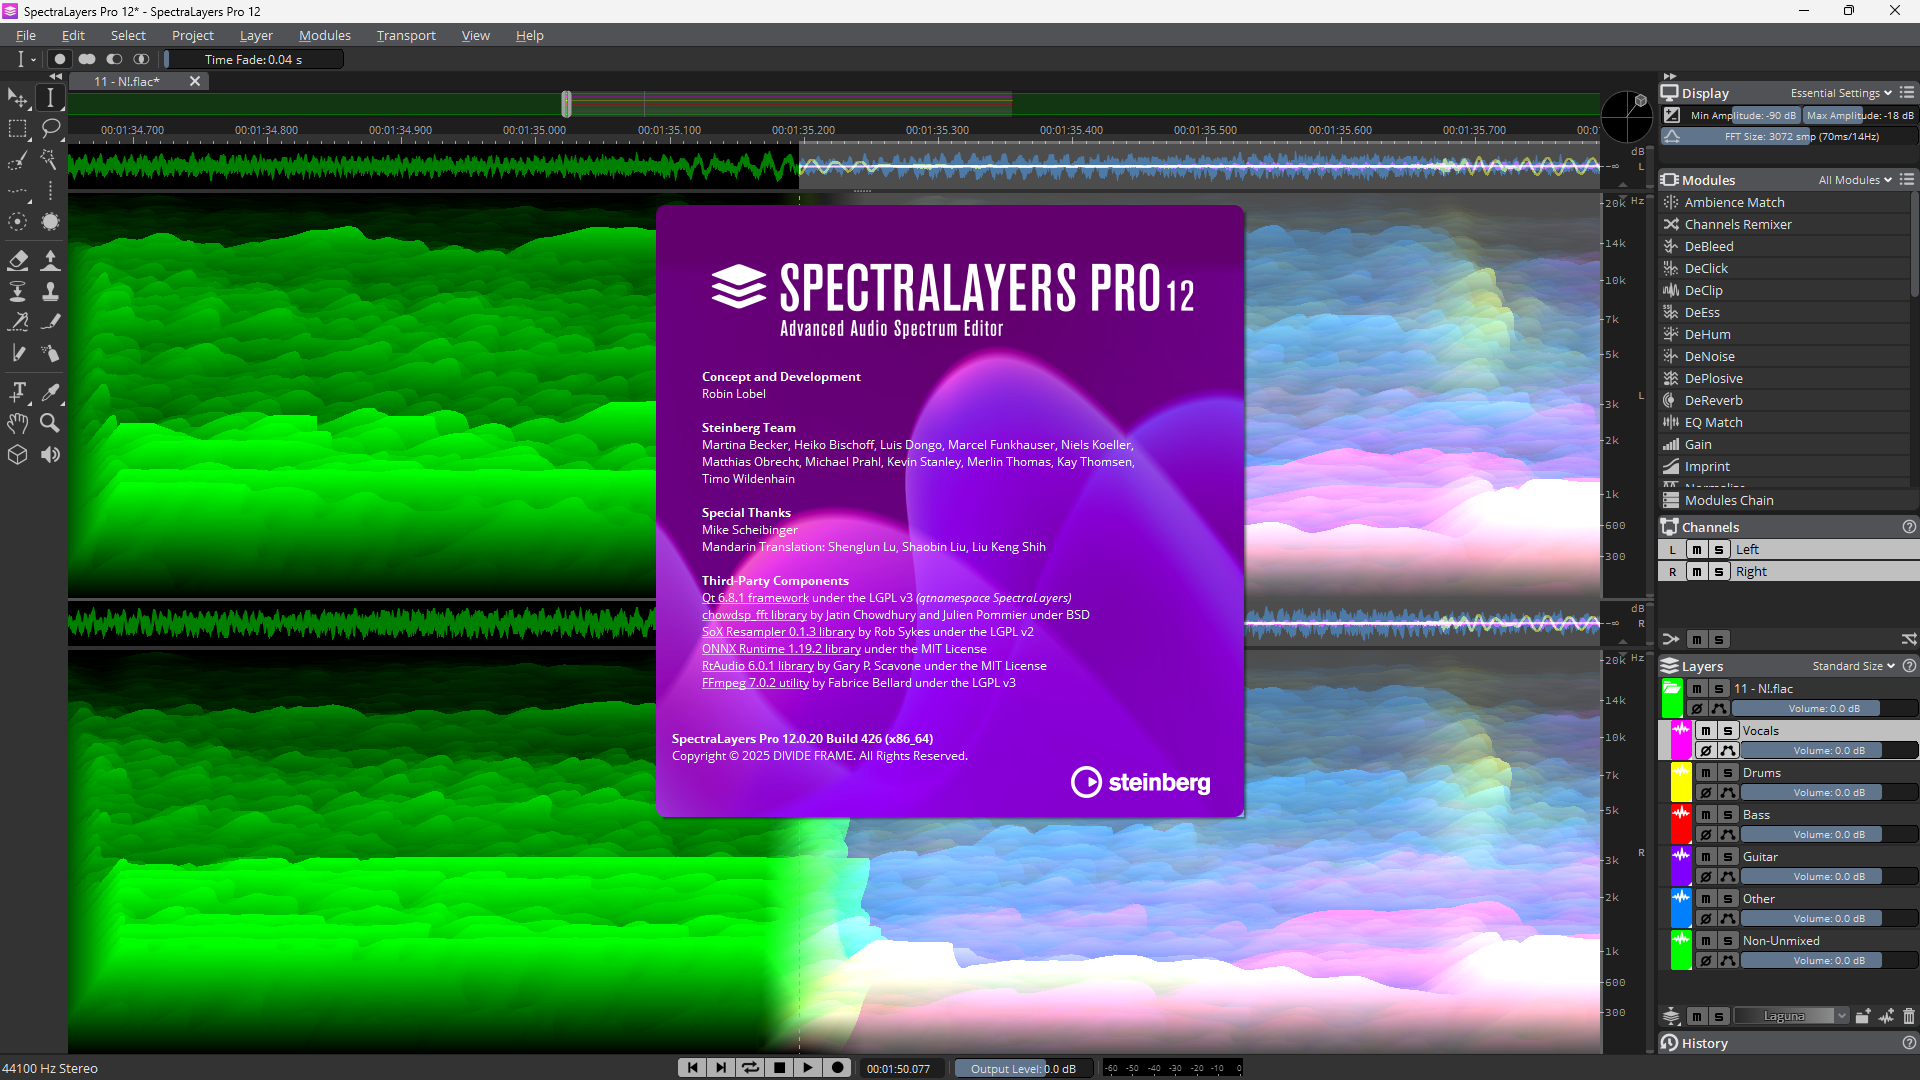
Task: Mute the Vocals layer
Action: pyautogui.click(x=1706, y=731)
